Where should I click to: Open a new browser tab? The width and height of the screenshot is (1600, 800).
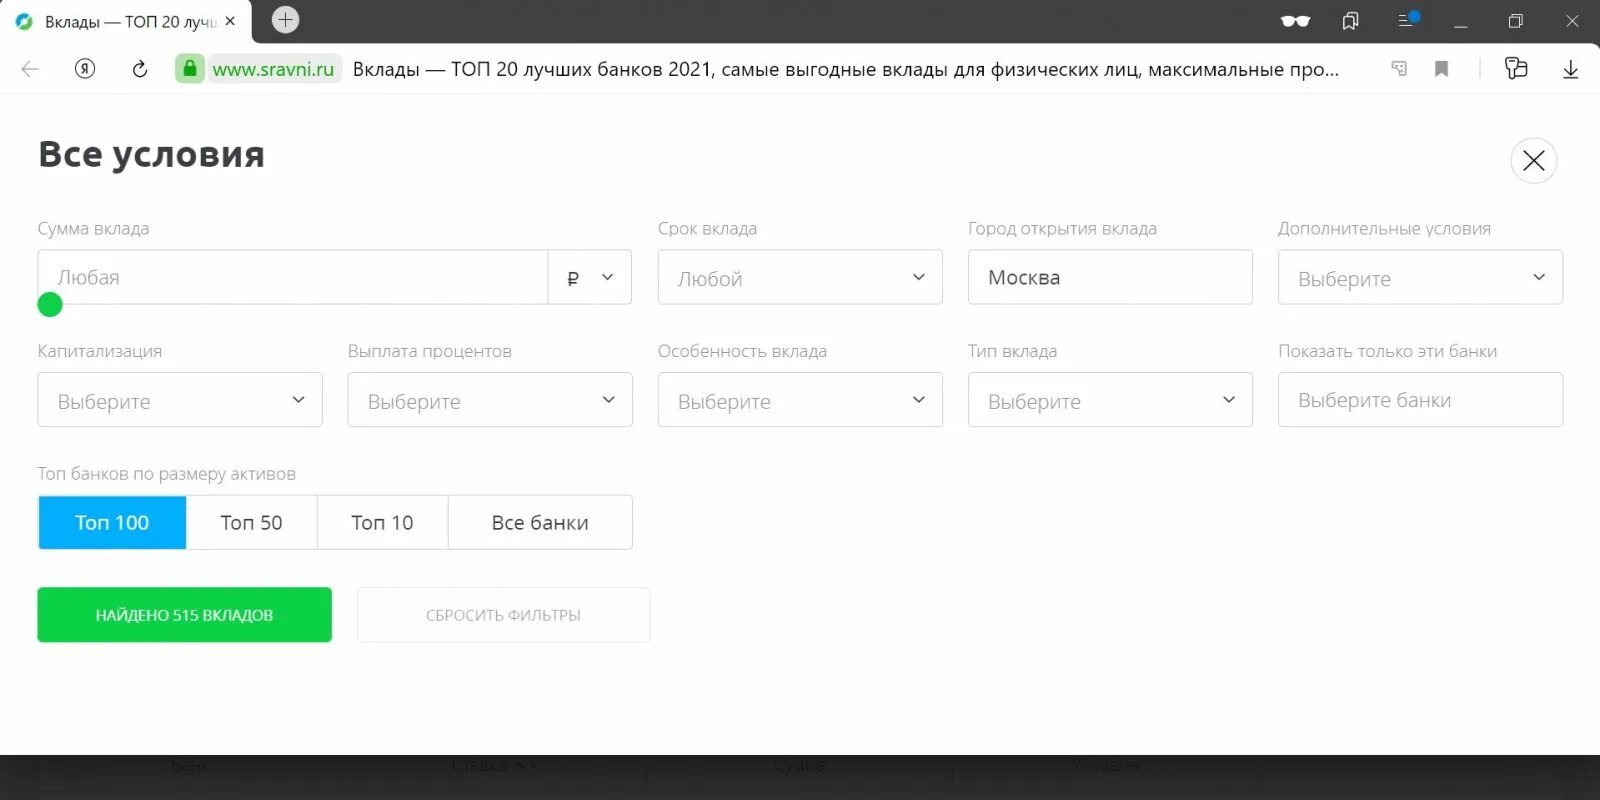[285, 20]
